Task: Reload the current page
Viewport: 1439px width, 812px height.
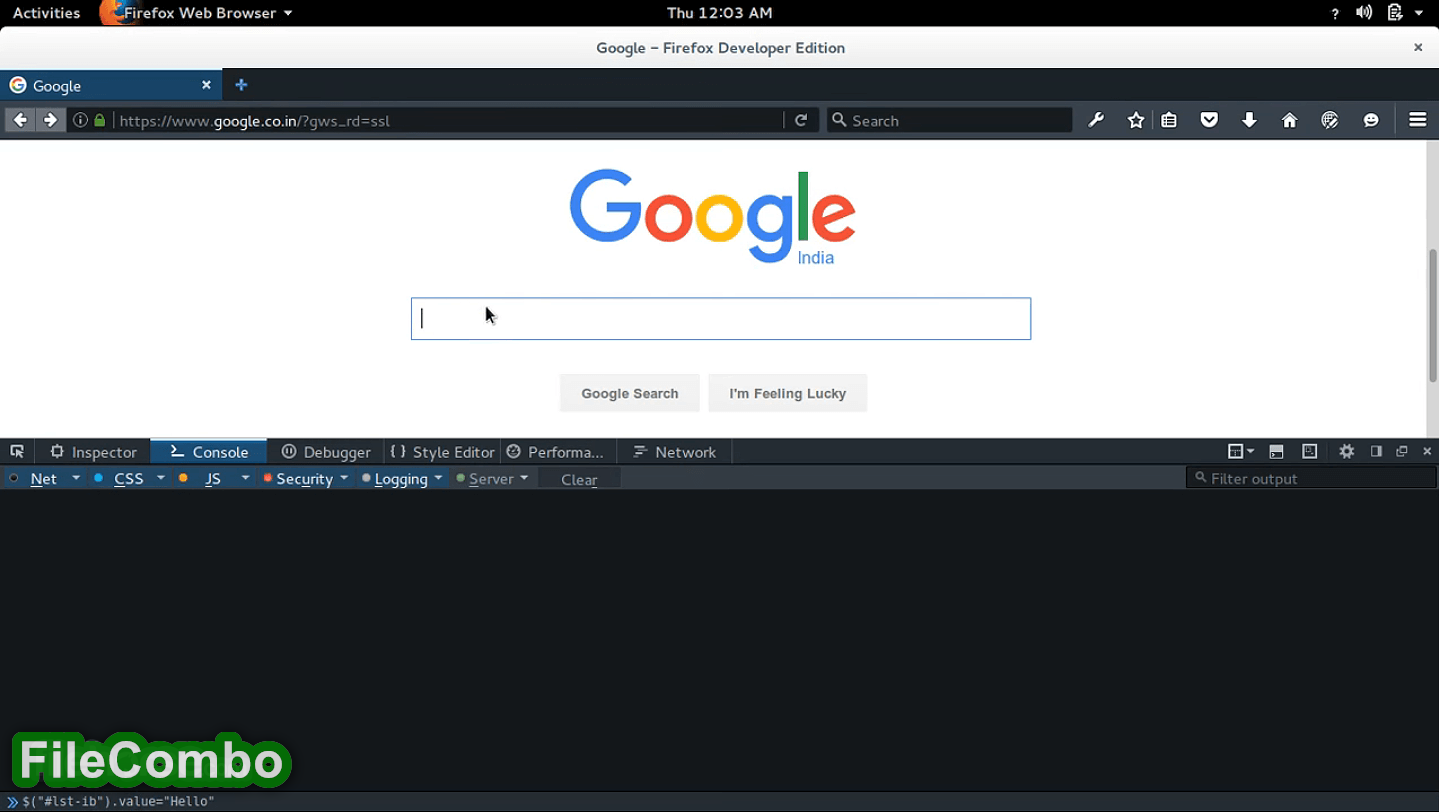Action: (x=801, y=120)
